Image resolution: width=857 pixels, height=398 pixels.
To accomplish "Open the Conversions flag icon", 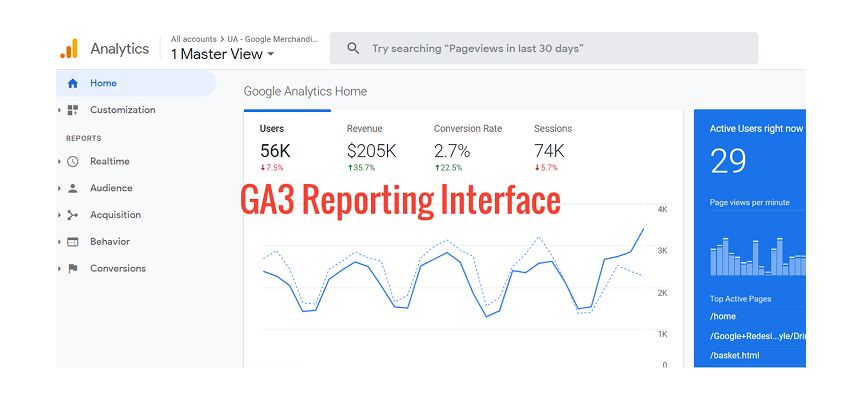I will click(73, 269).
